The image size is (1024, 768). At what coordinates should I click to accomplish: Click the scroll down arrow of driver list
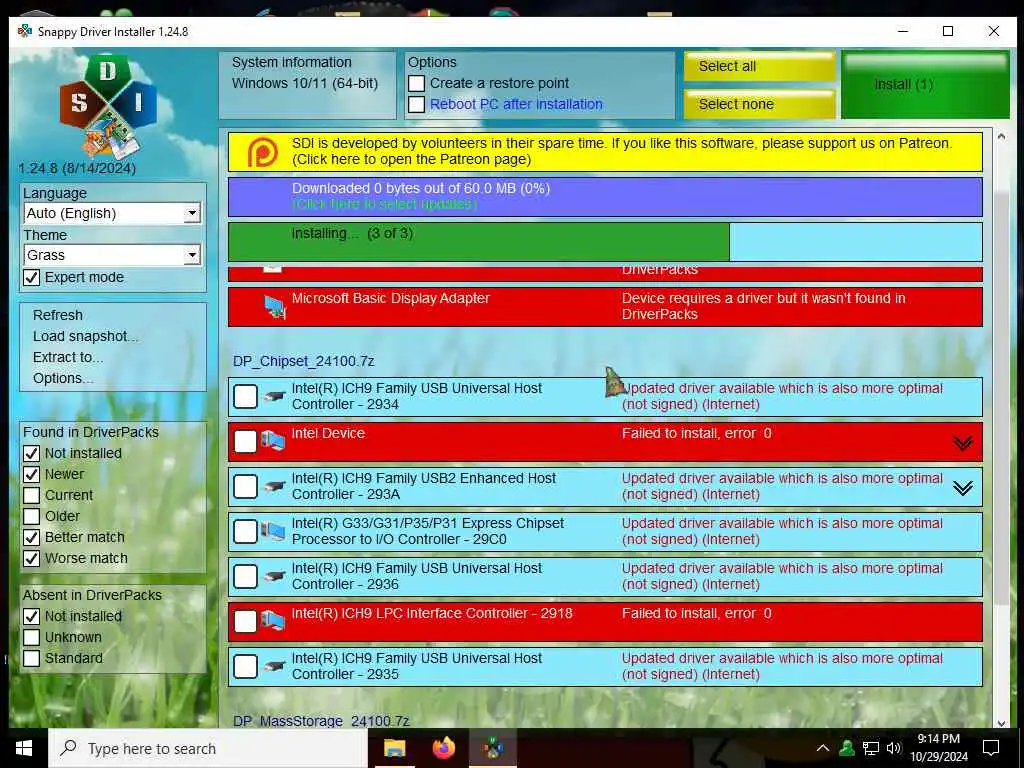1002,722
